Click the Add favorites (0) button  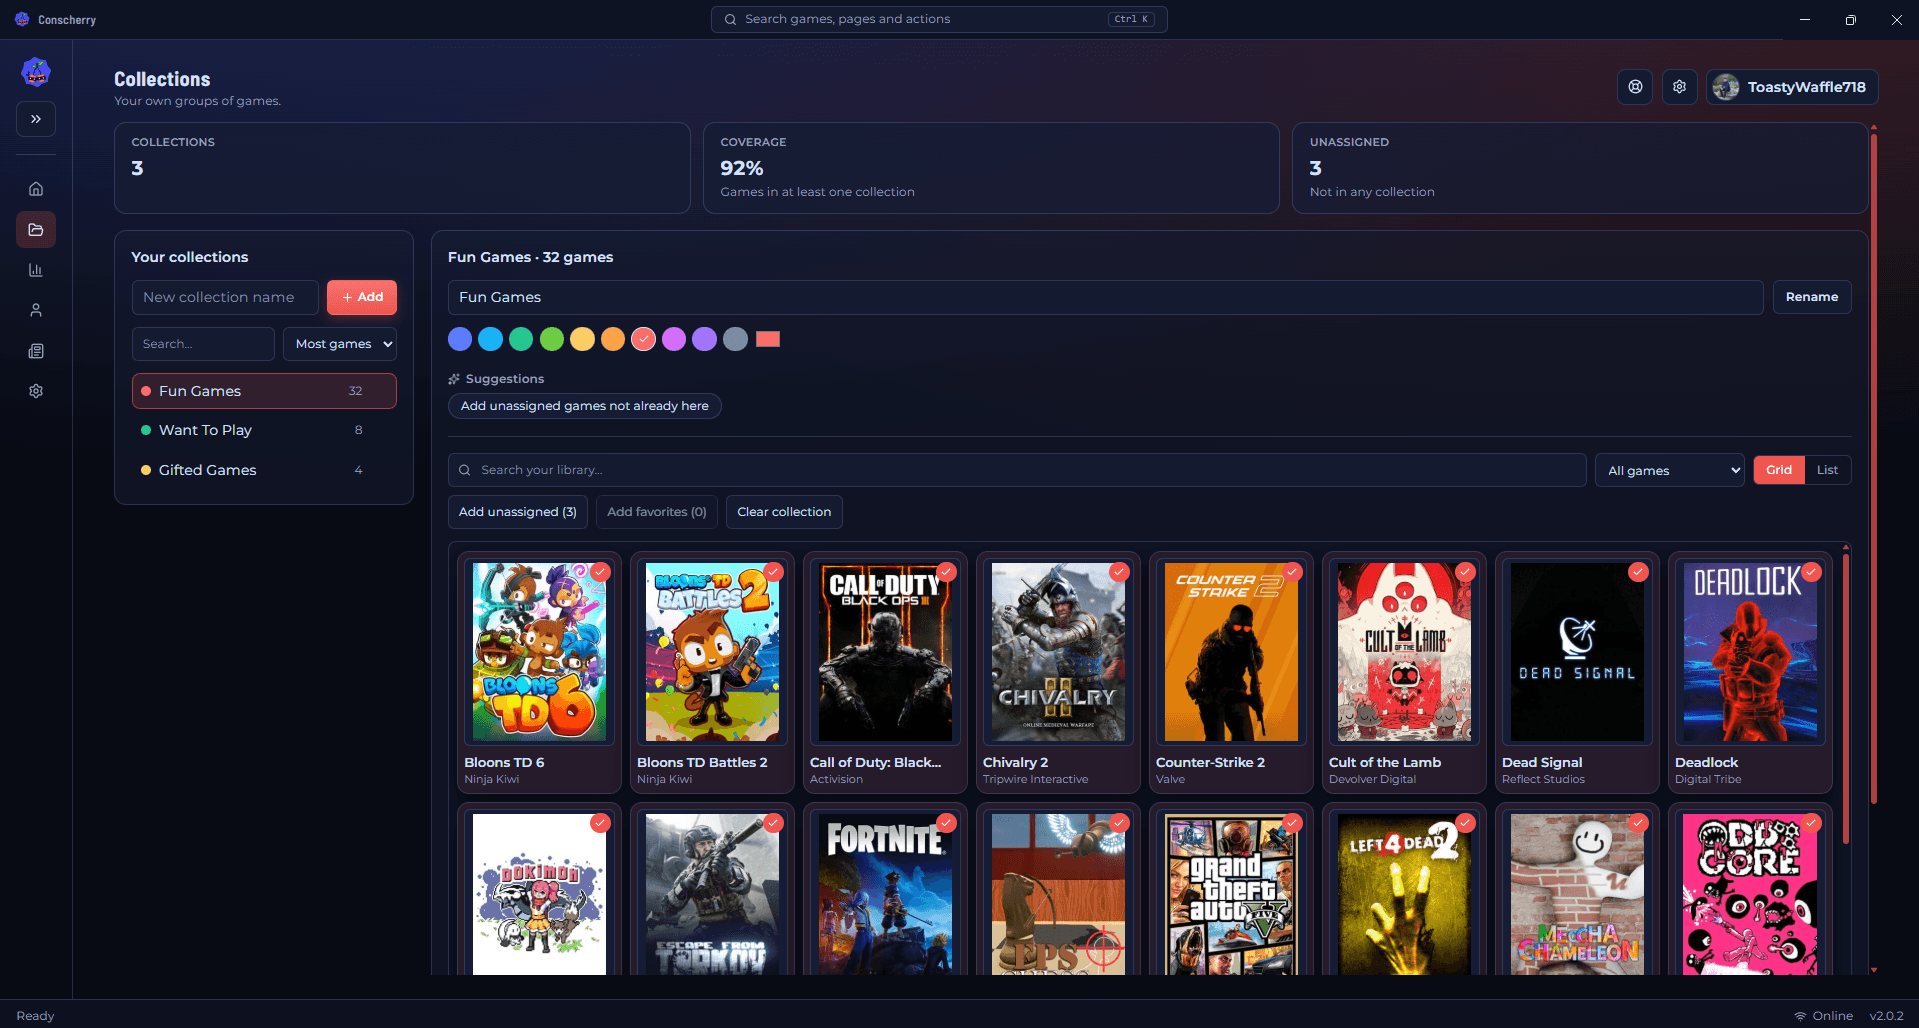pos(657,512)
